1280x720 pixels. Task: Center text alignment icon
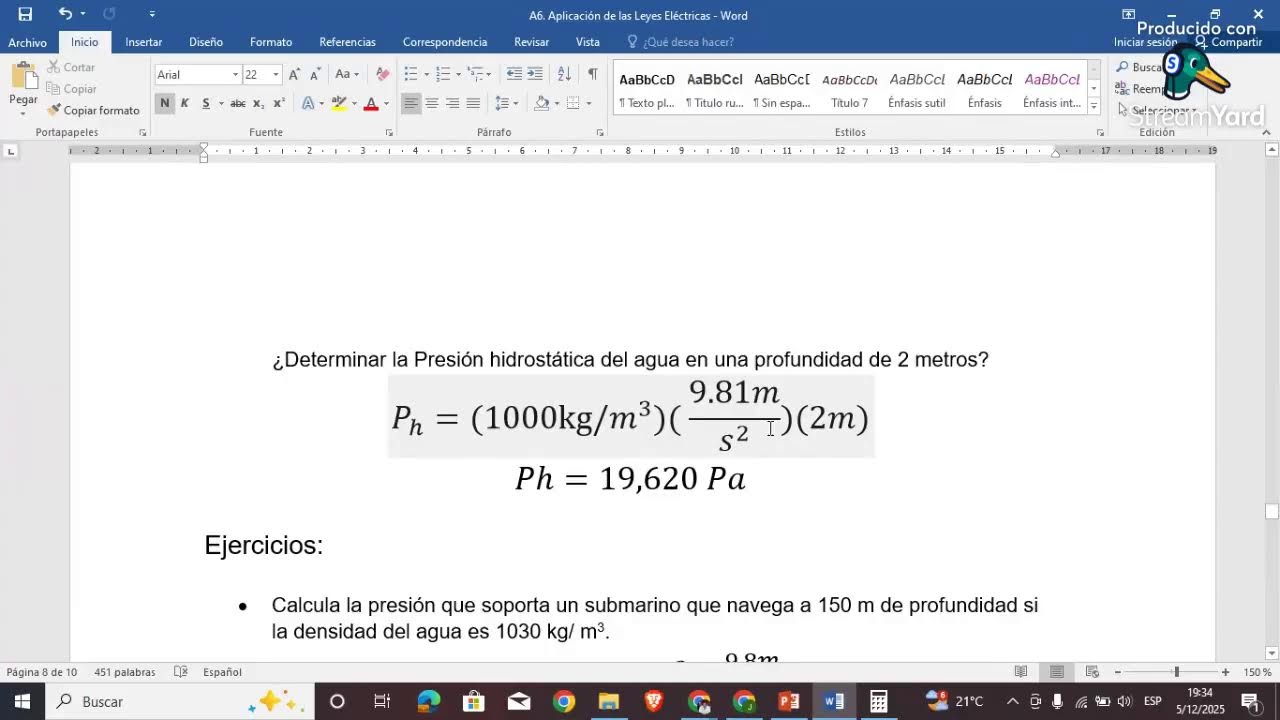[432, 103]
